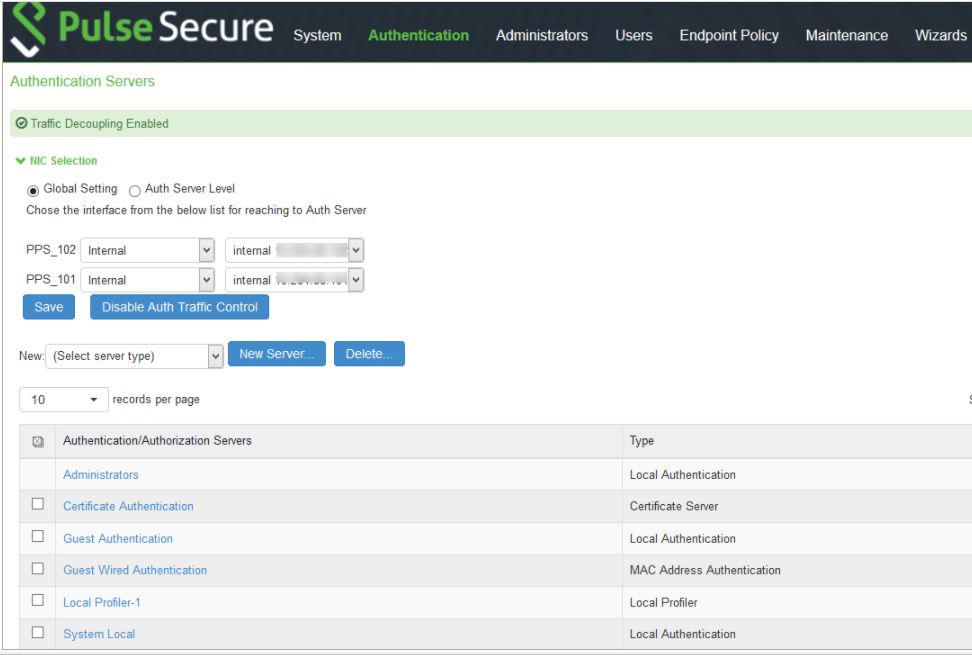Click Disable Auth Traffic Control
972x655 pixels.
coord(179,307)
